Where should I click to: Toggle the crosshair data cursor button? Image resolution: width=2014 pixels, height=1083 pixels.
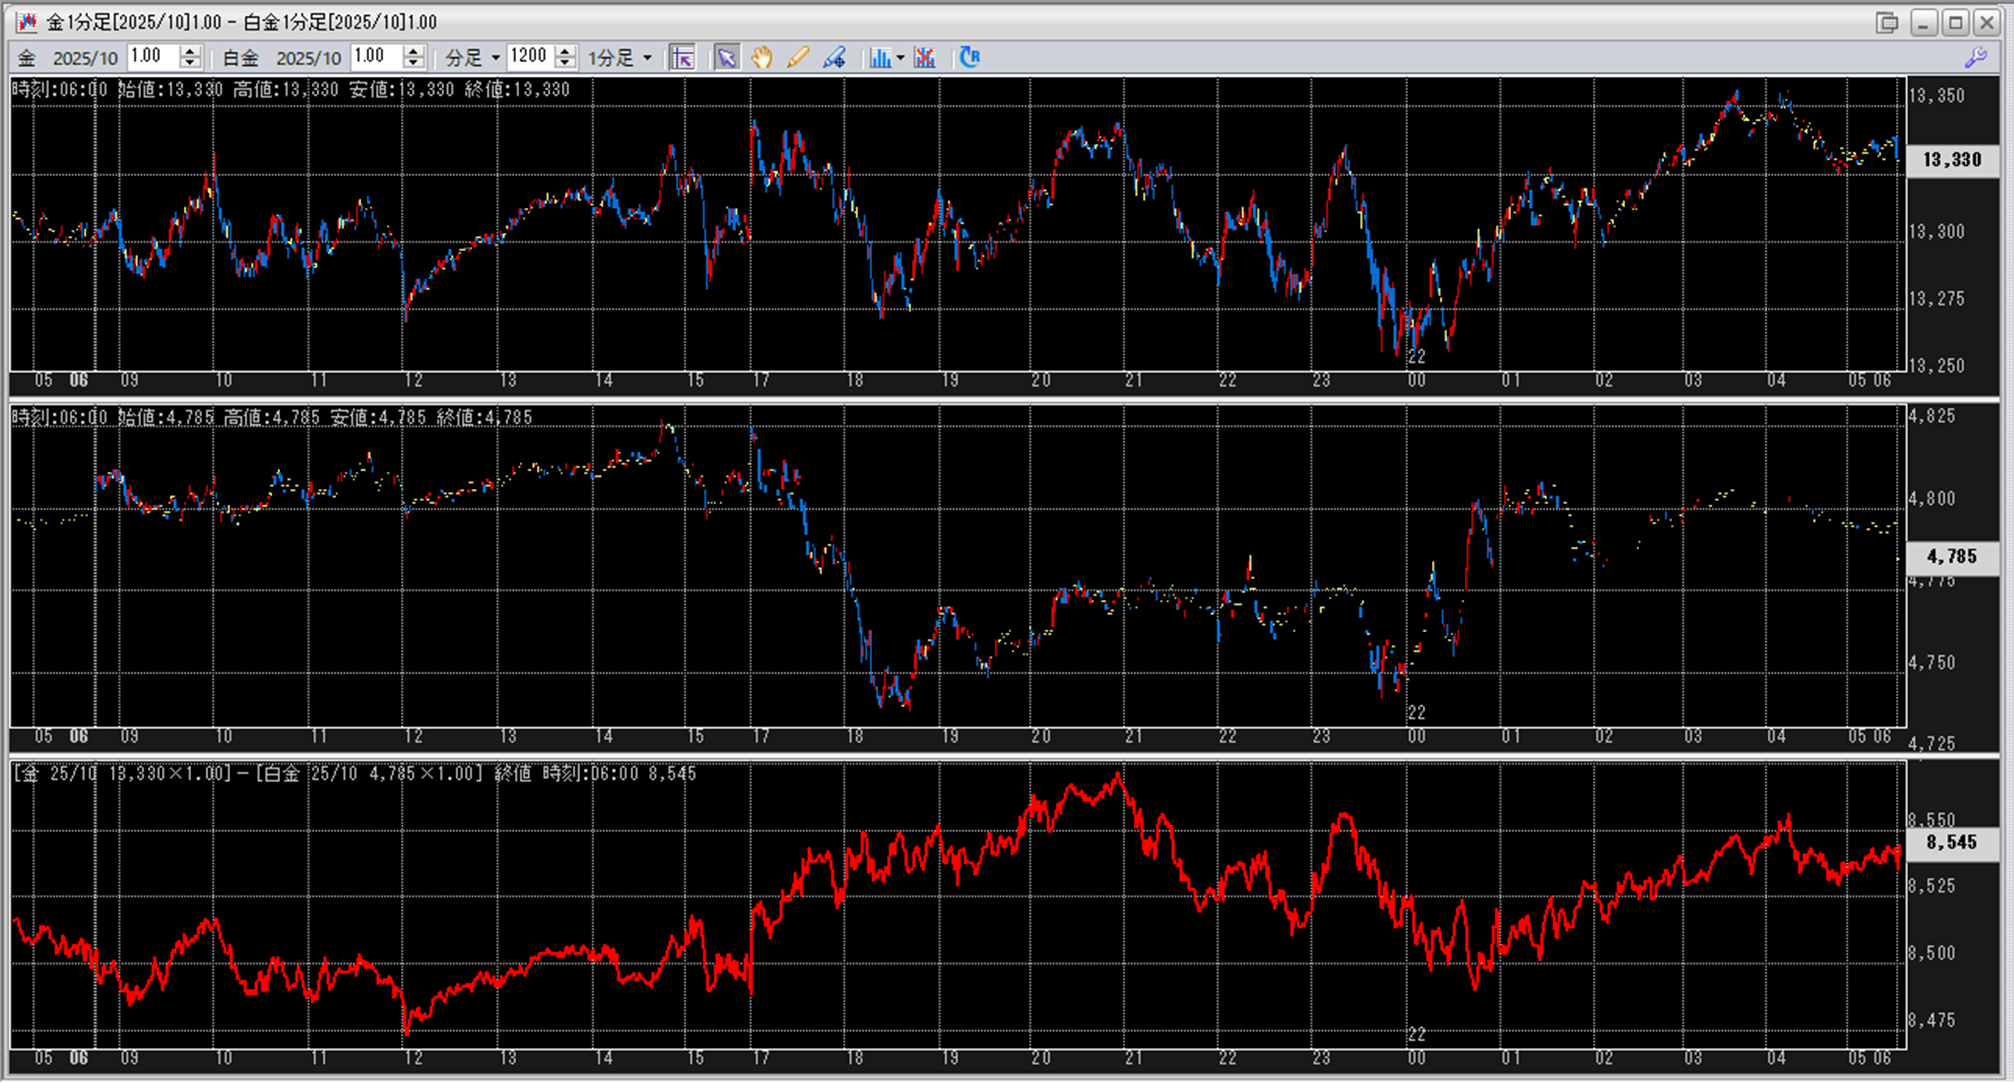(682, 58)
